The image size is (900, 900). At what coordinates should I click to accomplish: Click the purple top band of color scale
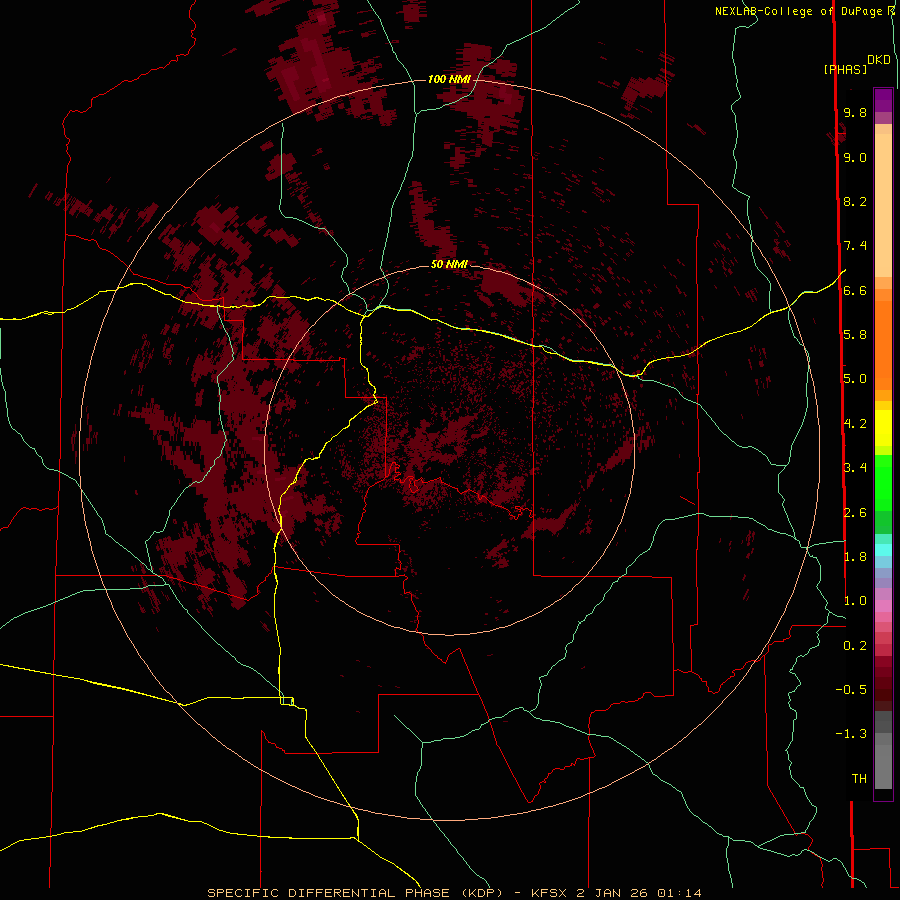pos(883,100)
